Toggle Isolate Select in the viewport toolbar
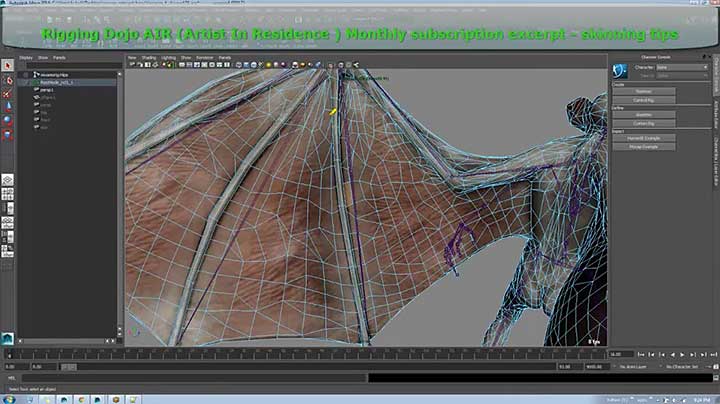 (x=330, y=65)
